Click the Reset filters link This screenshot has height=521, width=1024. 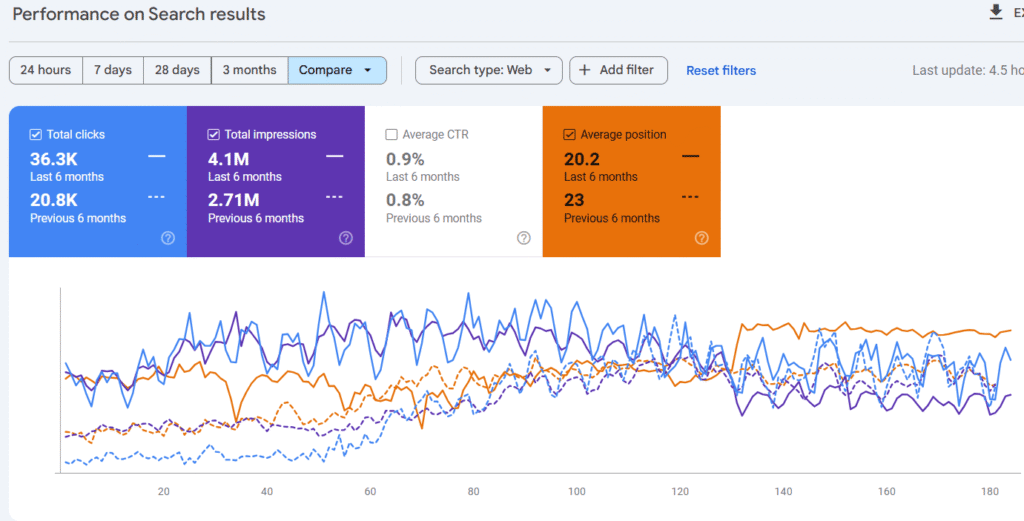pyautogui.click(x=721, y=70)
